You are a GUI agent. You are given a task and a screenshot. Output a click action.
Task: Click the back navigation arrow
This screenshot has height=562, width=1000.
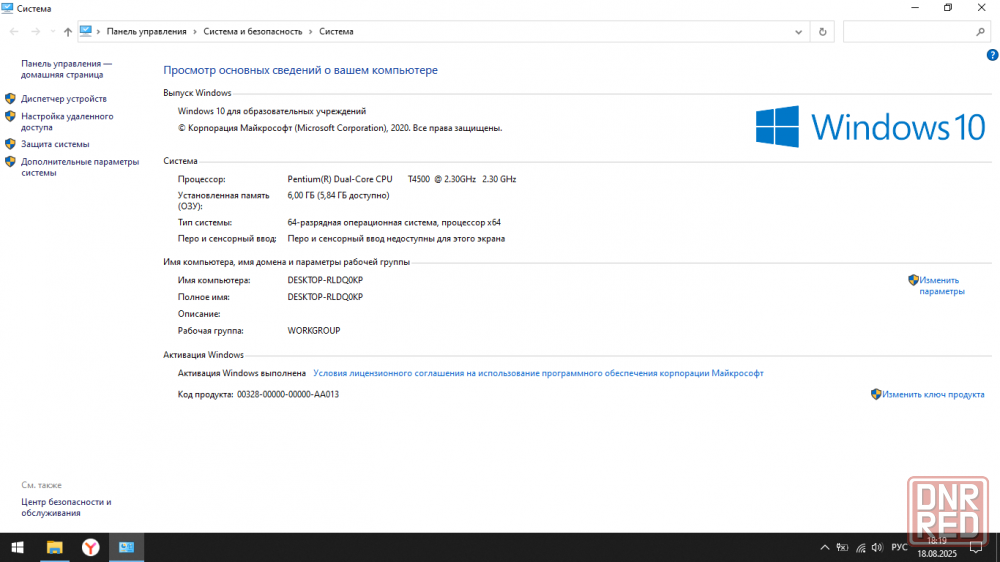pos(14,31)
